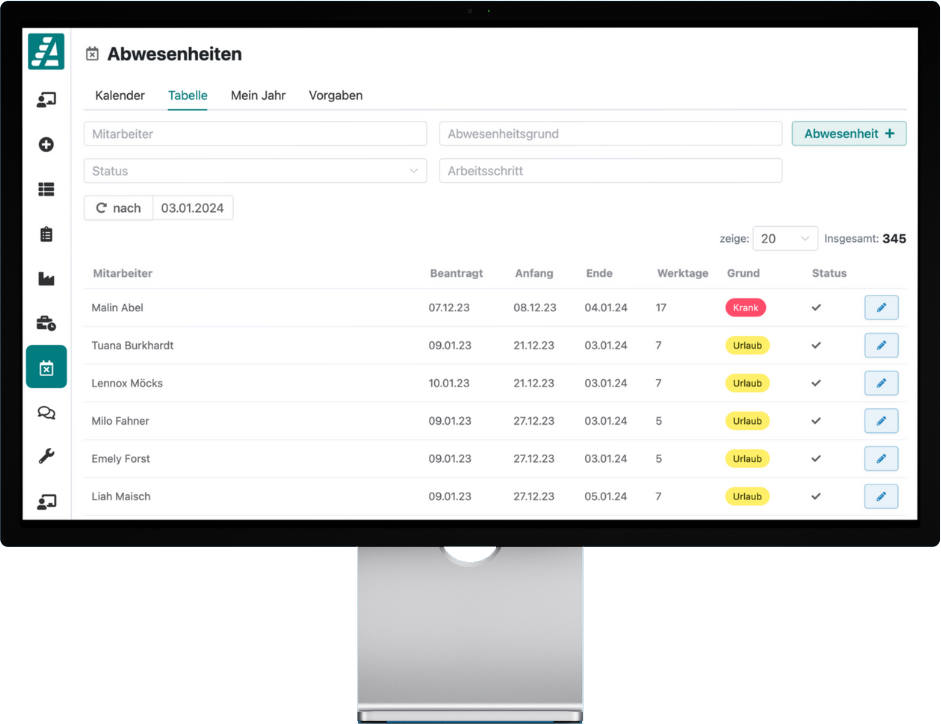Open the 'zeige' rows-per-page dropdown
This screenshot has width=941, height=724.
785,239
